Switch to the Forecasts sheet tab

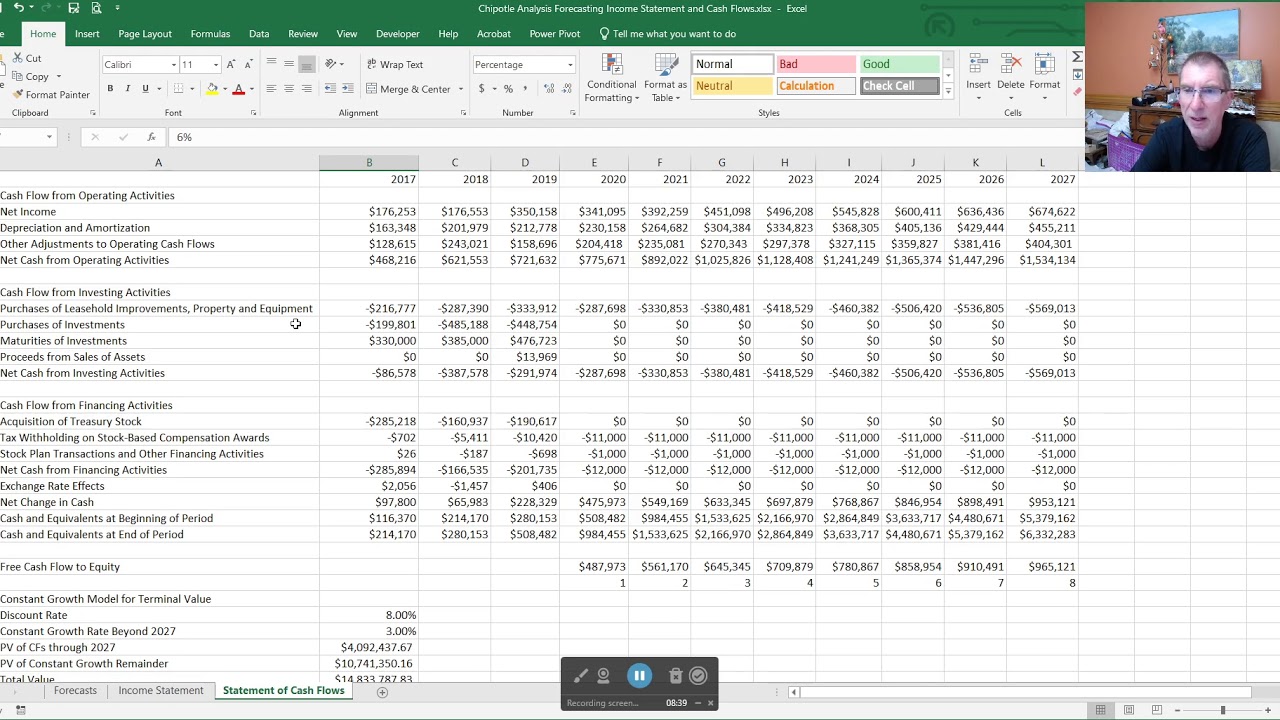(x=75, y=691)
